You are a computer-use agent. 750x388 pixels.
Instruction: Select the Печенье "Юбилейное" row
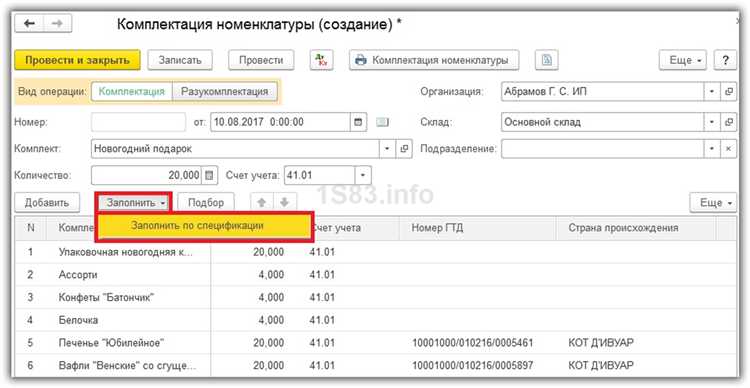375,343
